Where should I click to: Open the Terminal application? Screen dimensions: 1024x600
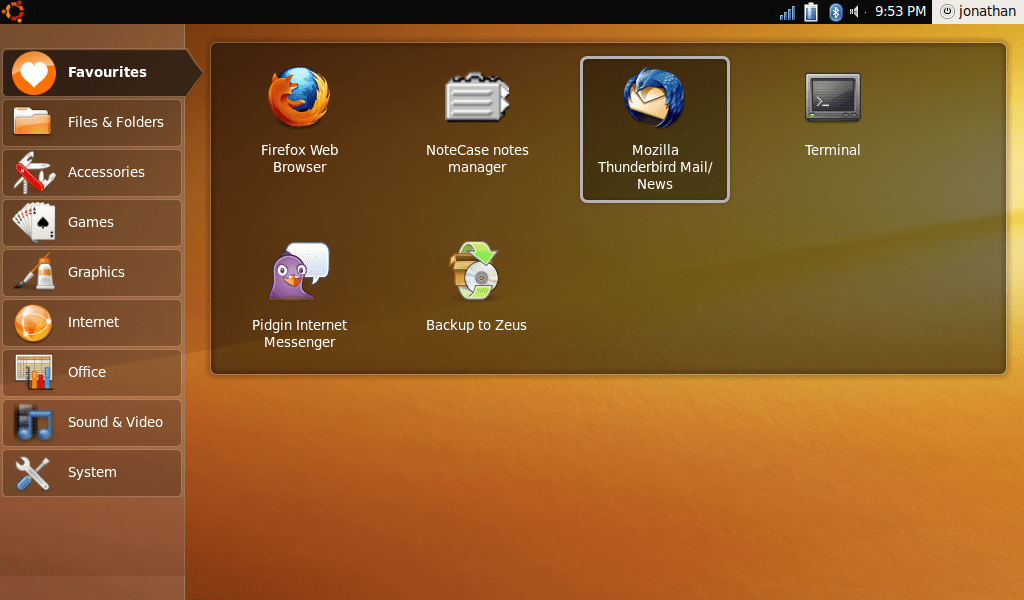tap(832, 98)
